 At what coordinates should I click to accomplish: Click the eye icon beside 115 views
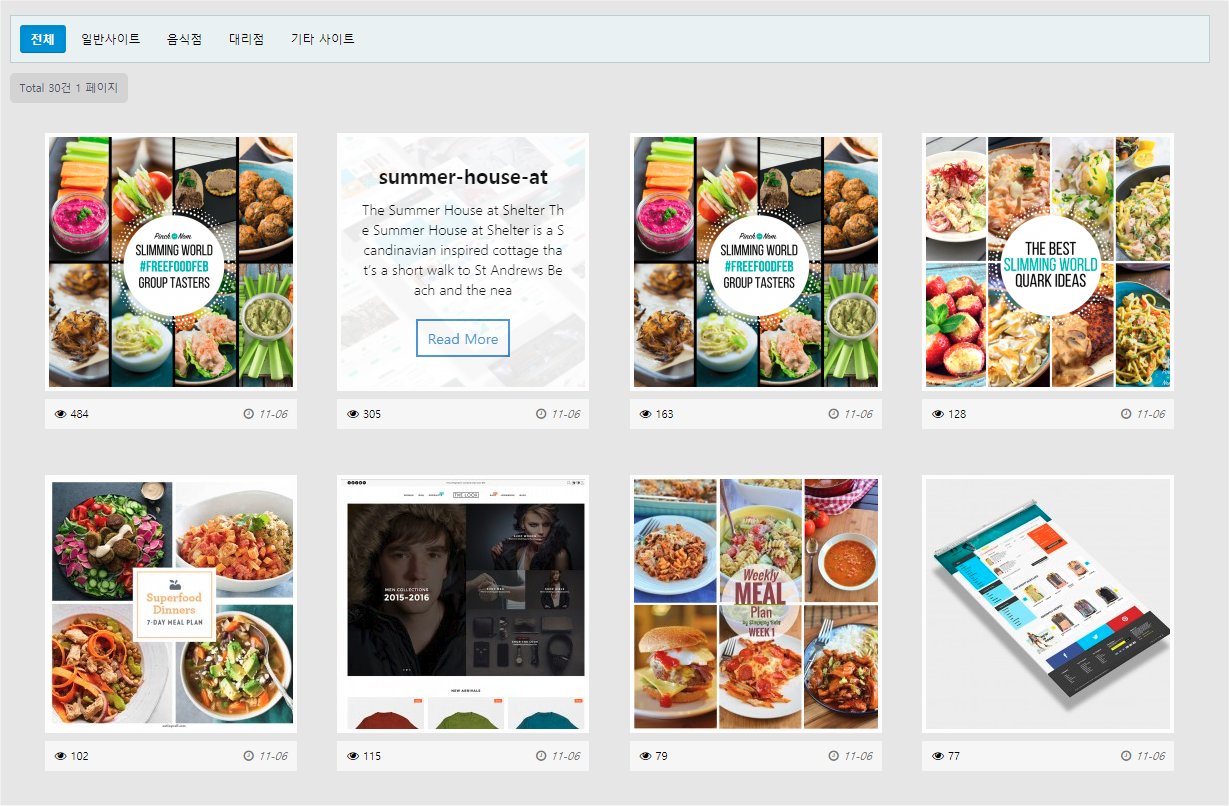tap(353, 756)
